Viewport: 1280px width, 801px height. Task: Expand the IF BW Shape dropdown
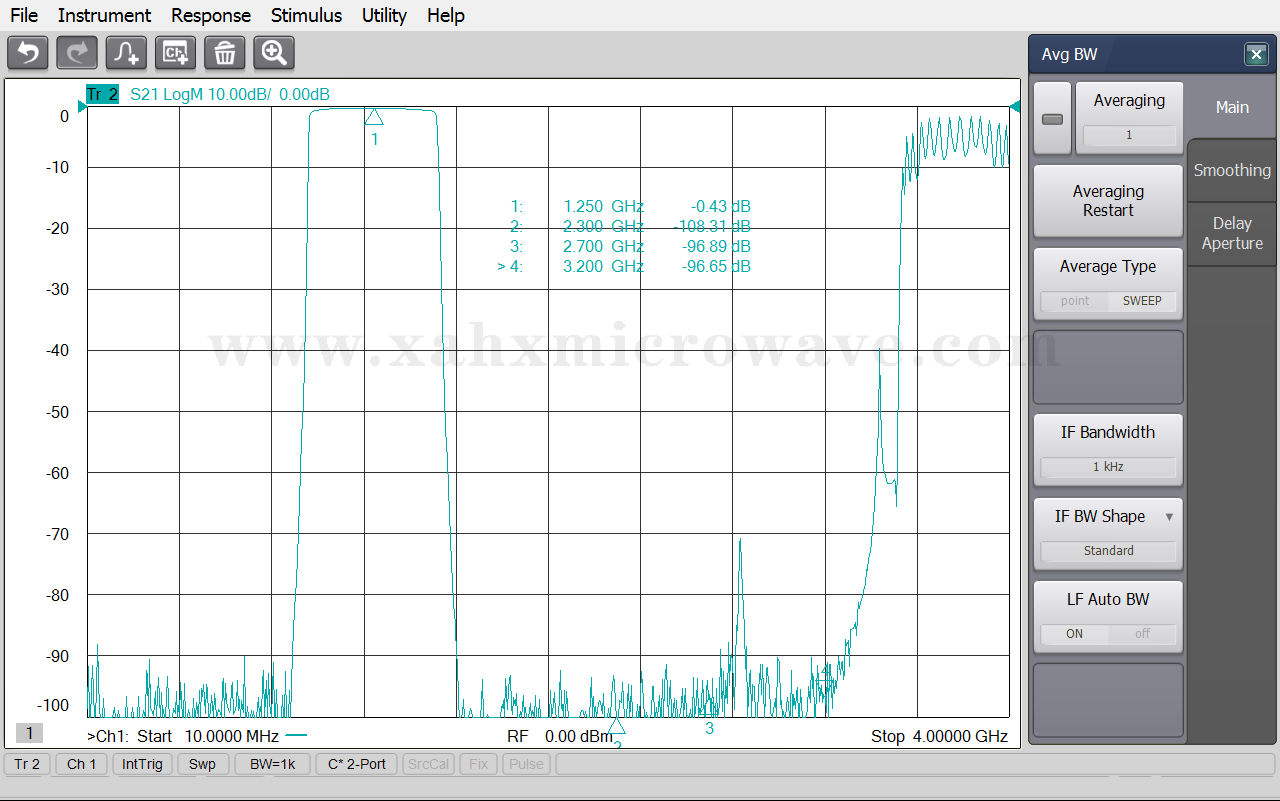click(1169, 517)
